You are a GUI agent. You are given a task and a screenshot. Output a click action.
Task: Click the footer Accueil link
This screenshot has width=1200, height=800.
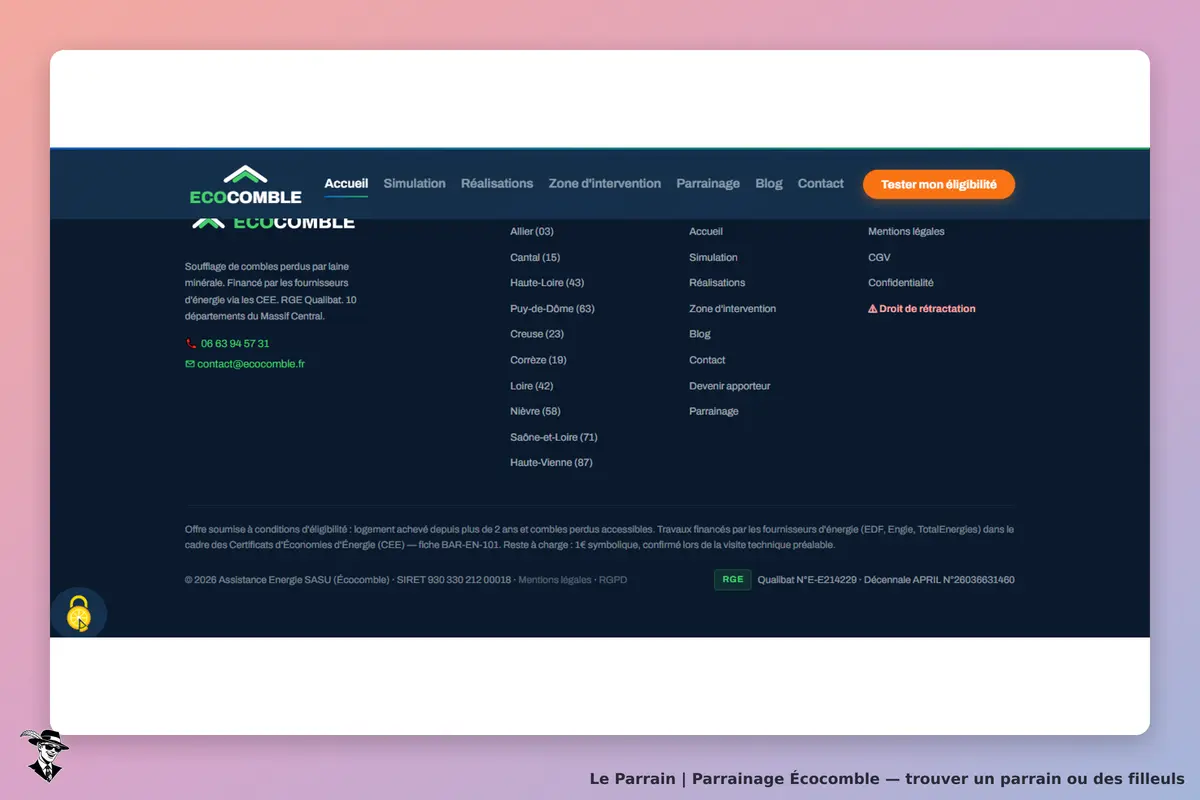pos(706,232)
